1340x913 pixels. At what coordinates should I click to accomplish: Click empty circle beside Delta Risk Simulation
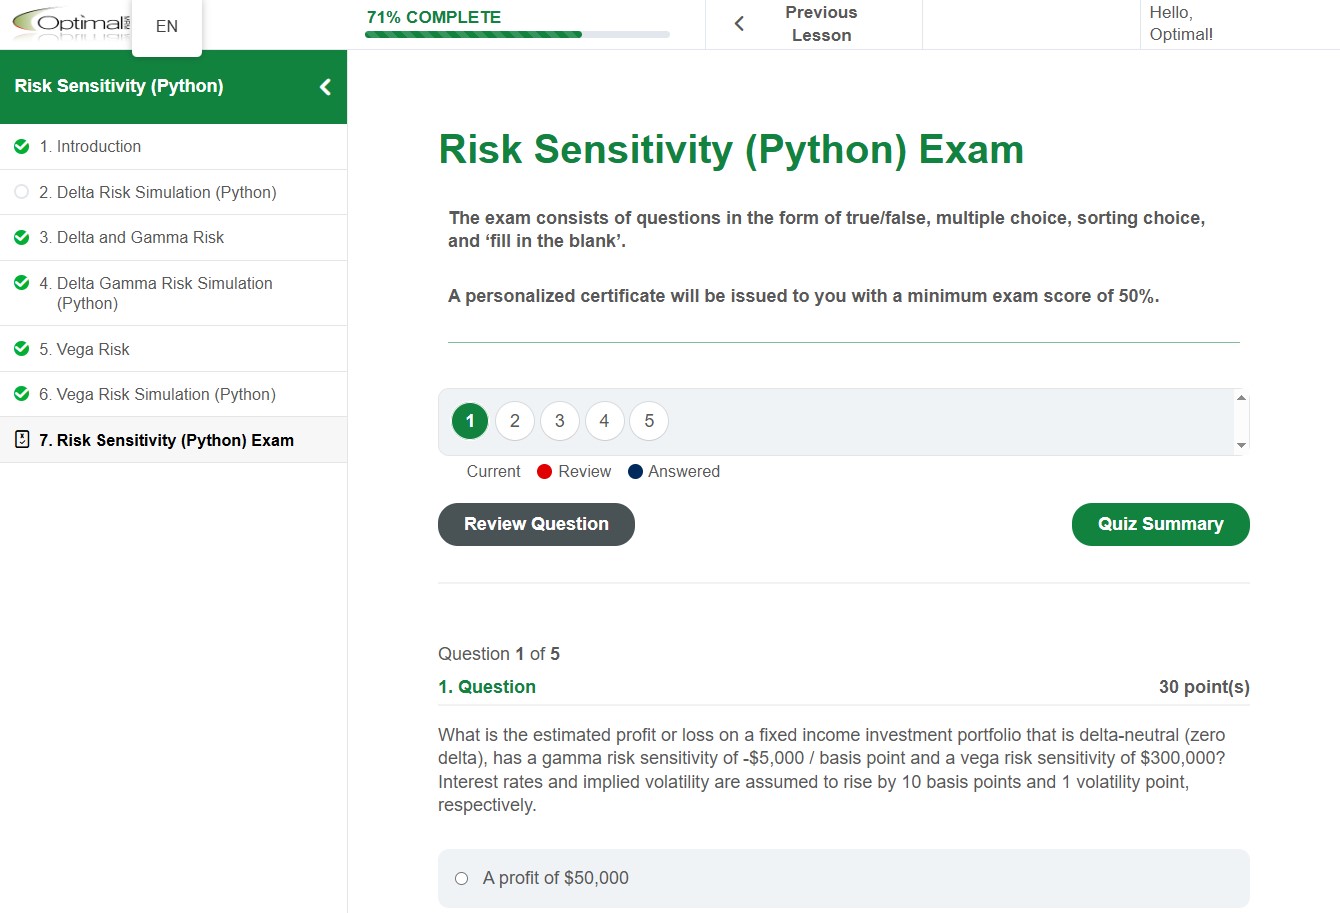21,192
